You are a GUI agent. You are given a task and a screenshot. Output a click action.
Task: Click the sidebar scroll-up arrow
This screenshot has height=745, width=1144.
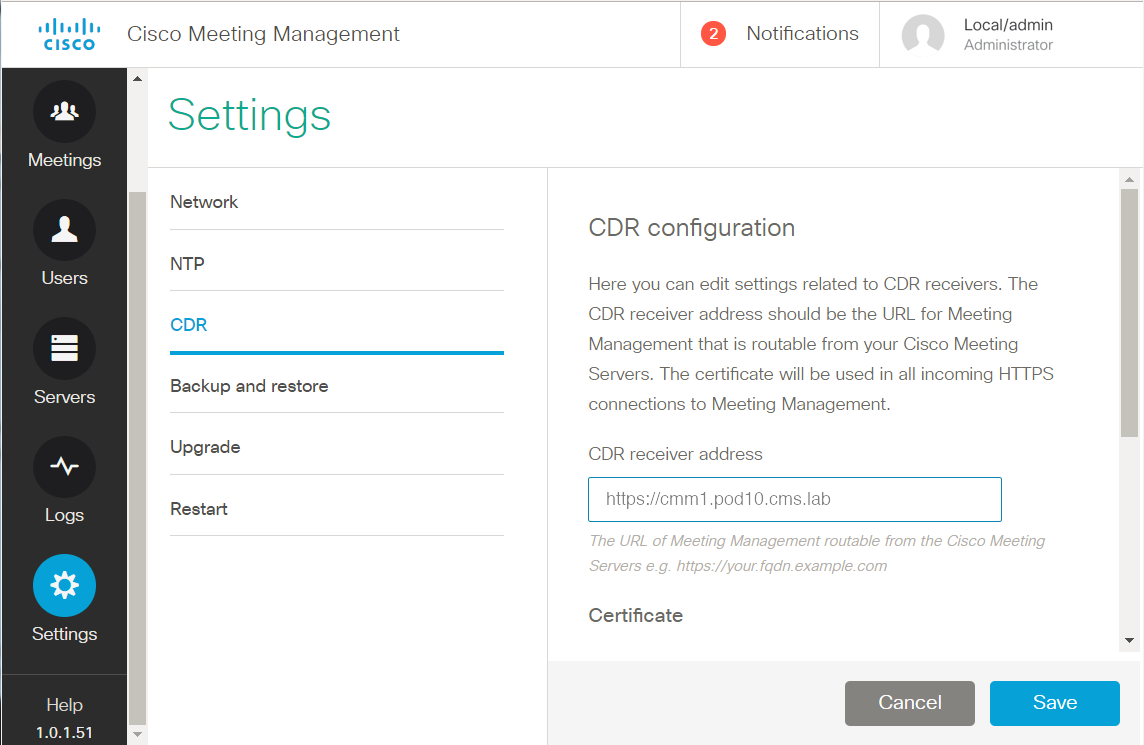pos(137,78)
